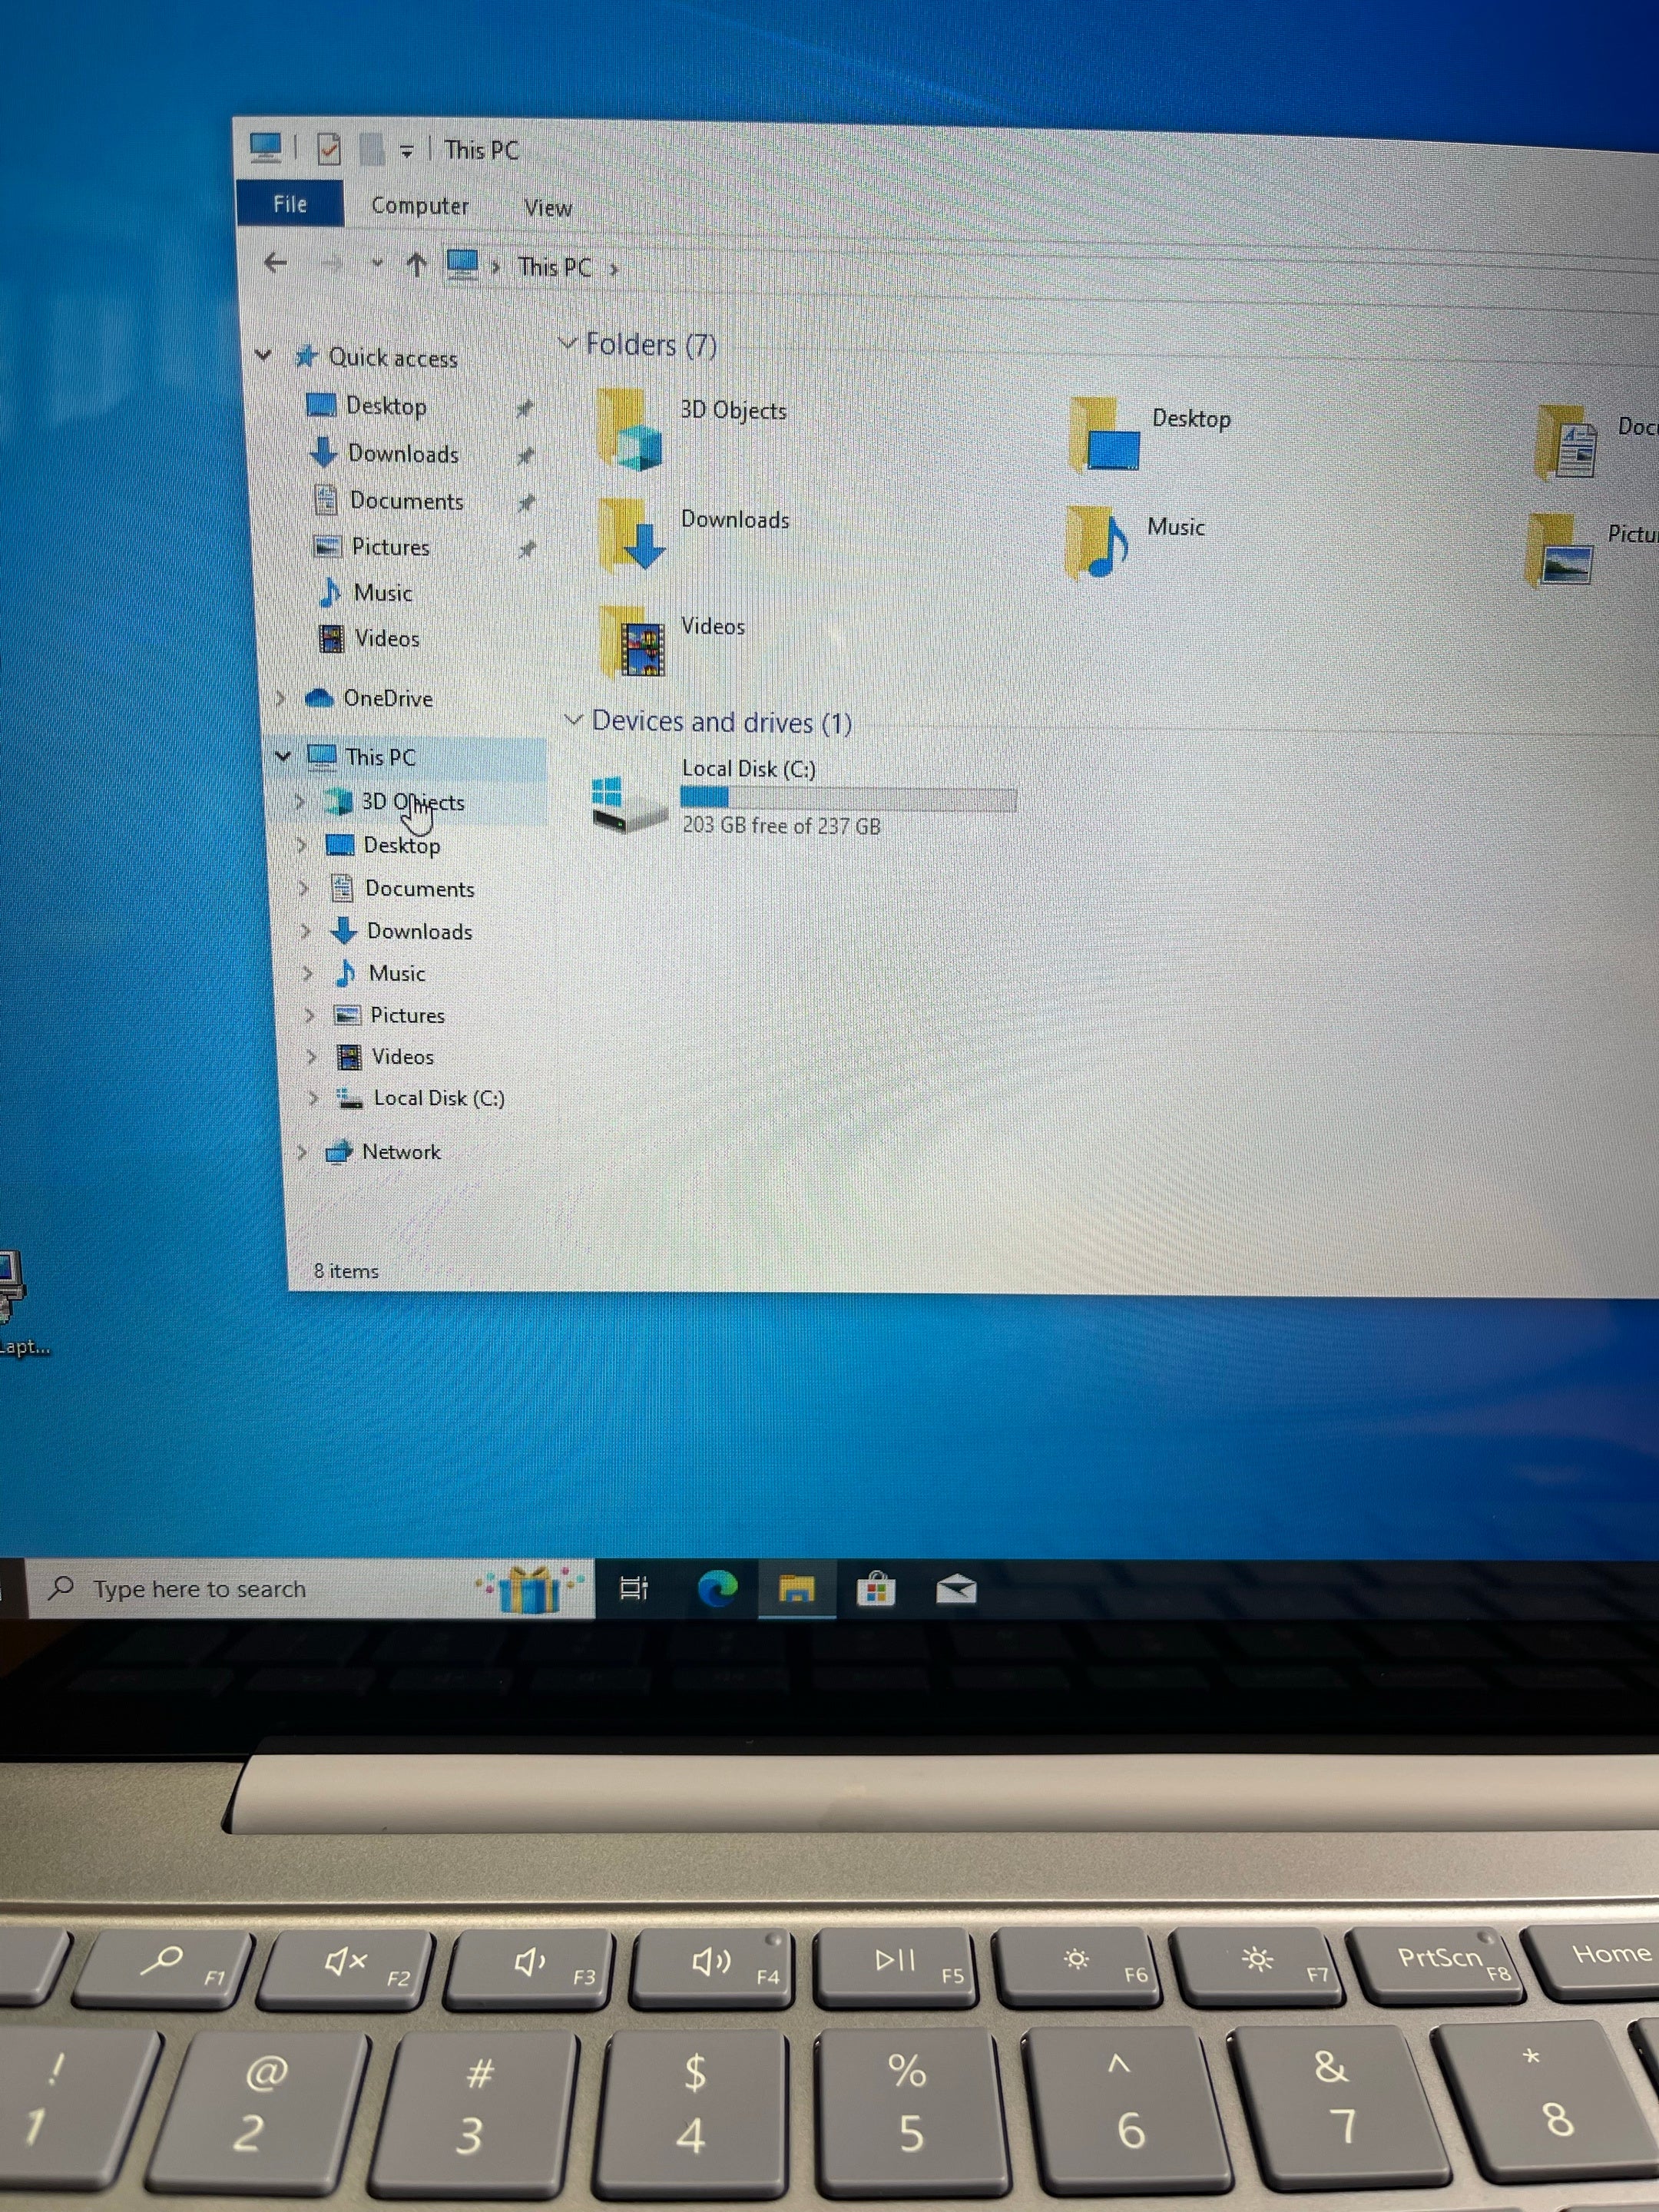This screenshot has height=2212, width=1659.
Task: Click the Properties checkmark icon in title bar
Action: pos(328,149)
